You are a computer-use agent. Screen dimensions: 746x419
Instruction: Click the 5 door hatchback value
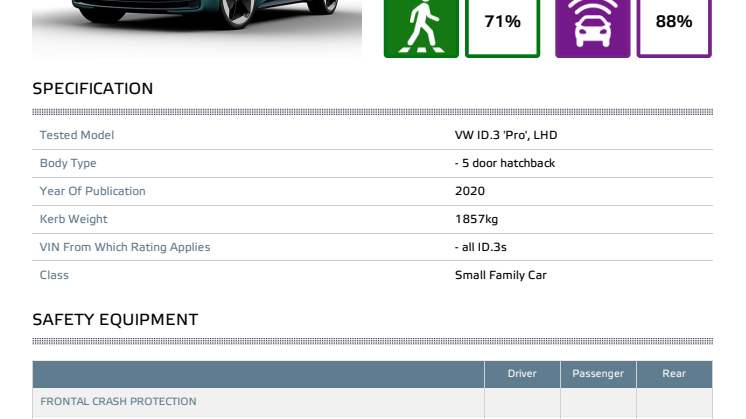[x=505, y=163]
